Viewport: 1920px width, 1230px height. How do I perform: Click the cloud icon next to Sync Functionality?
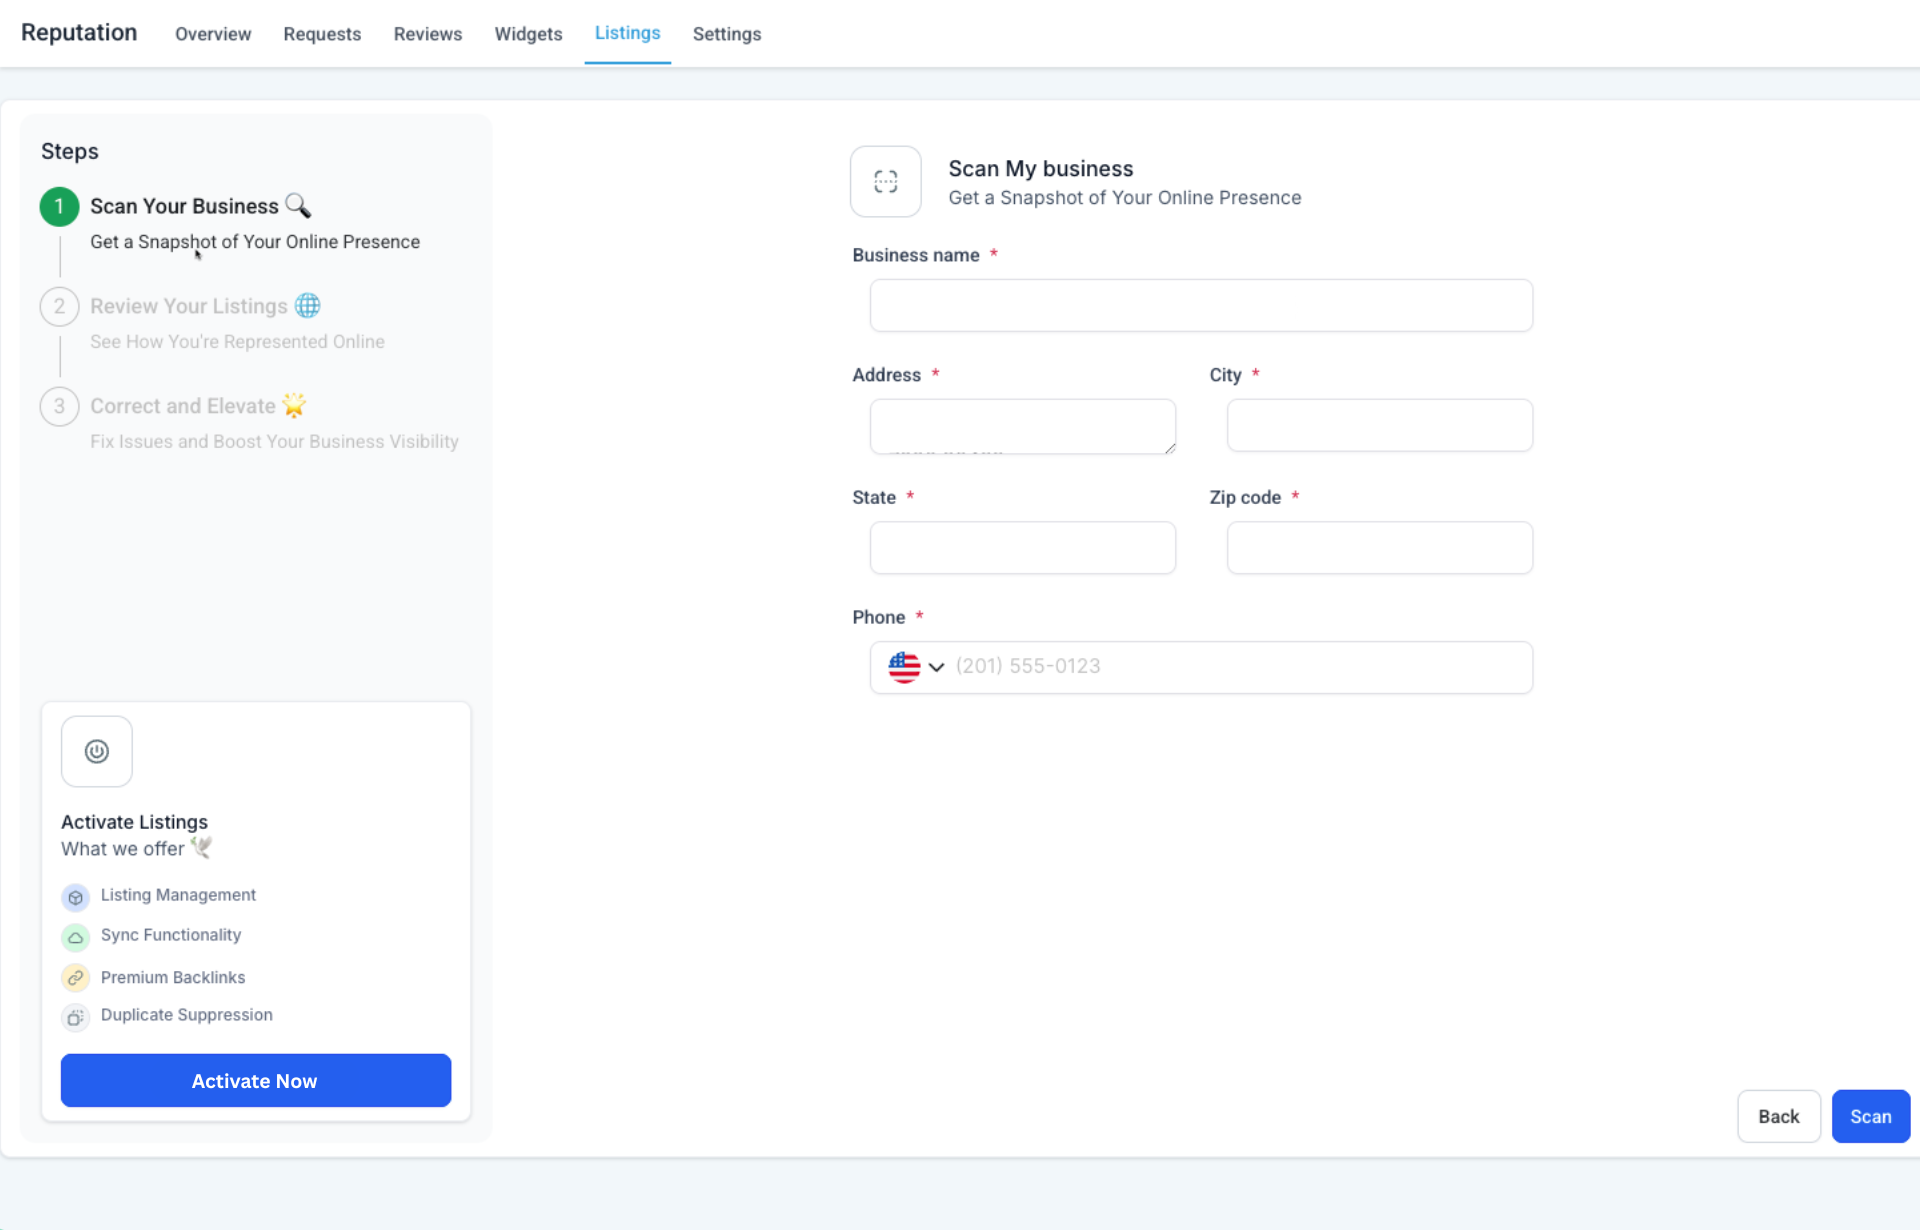click(x=75, y=937)
